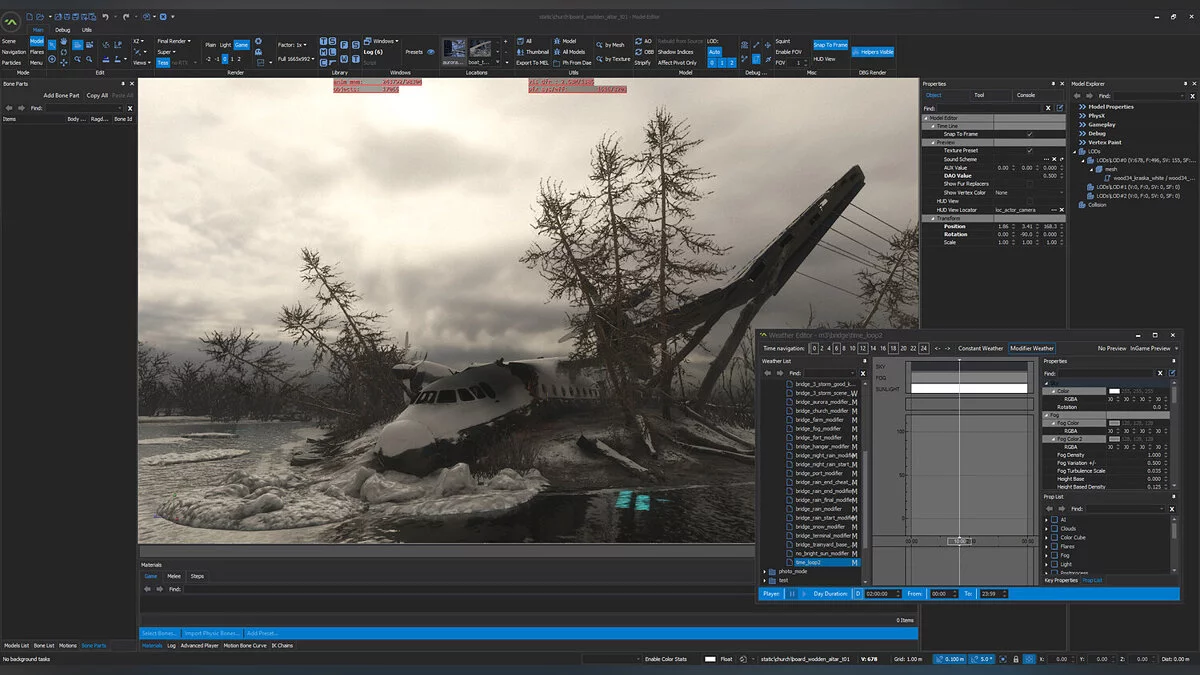Click the Add Bone Part button
This screenshot has width=1200, height=675.
pyautogui.click(x=61, y=95)
